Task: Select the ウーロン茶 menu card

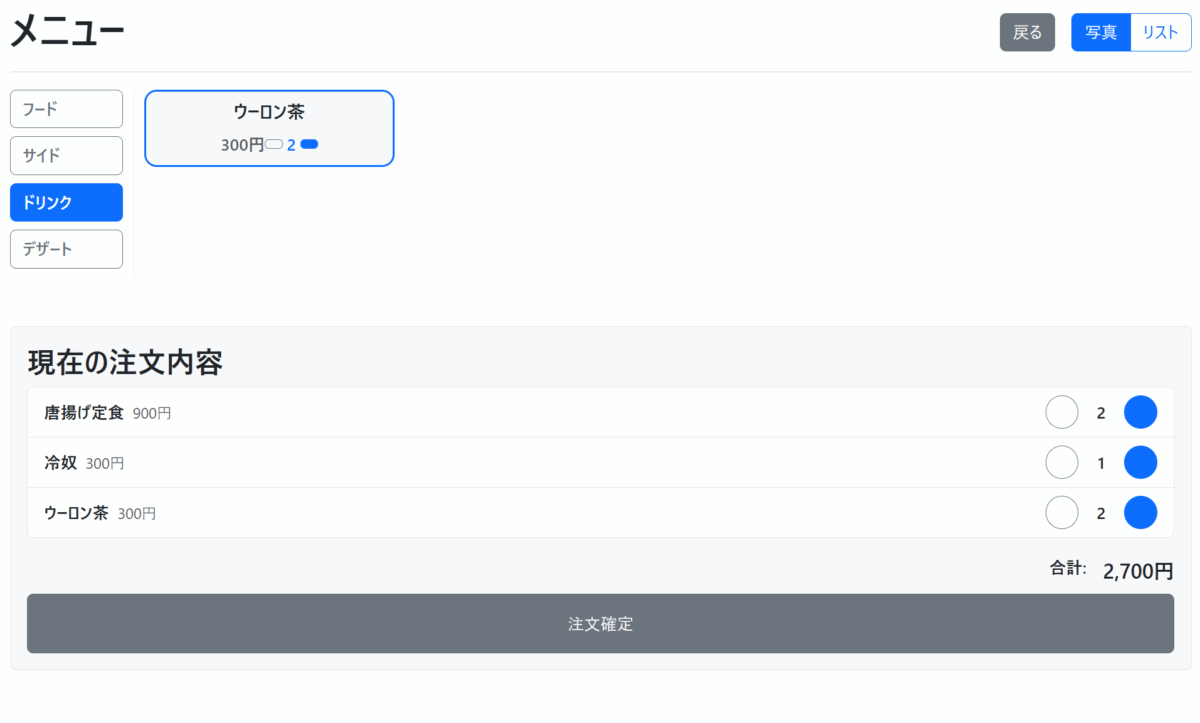Action: [269, 113]
